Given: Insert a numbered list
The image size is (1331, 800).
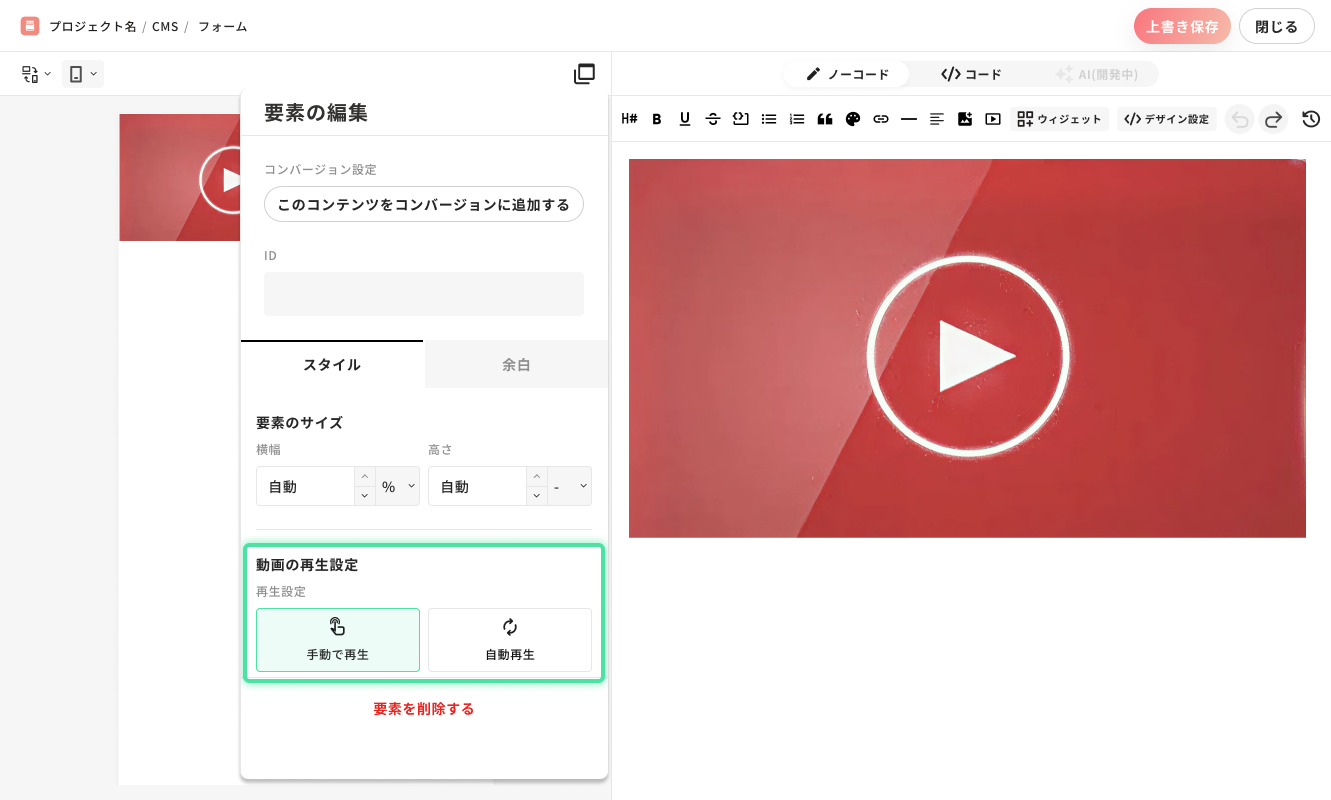Looking at the screenshot, I should pyautogui.click(x=797, y=119).
